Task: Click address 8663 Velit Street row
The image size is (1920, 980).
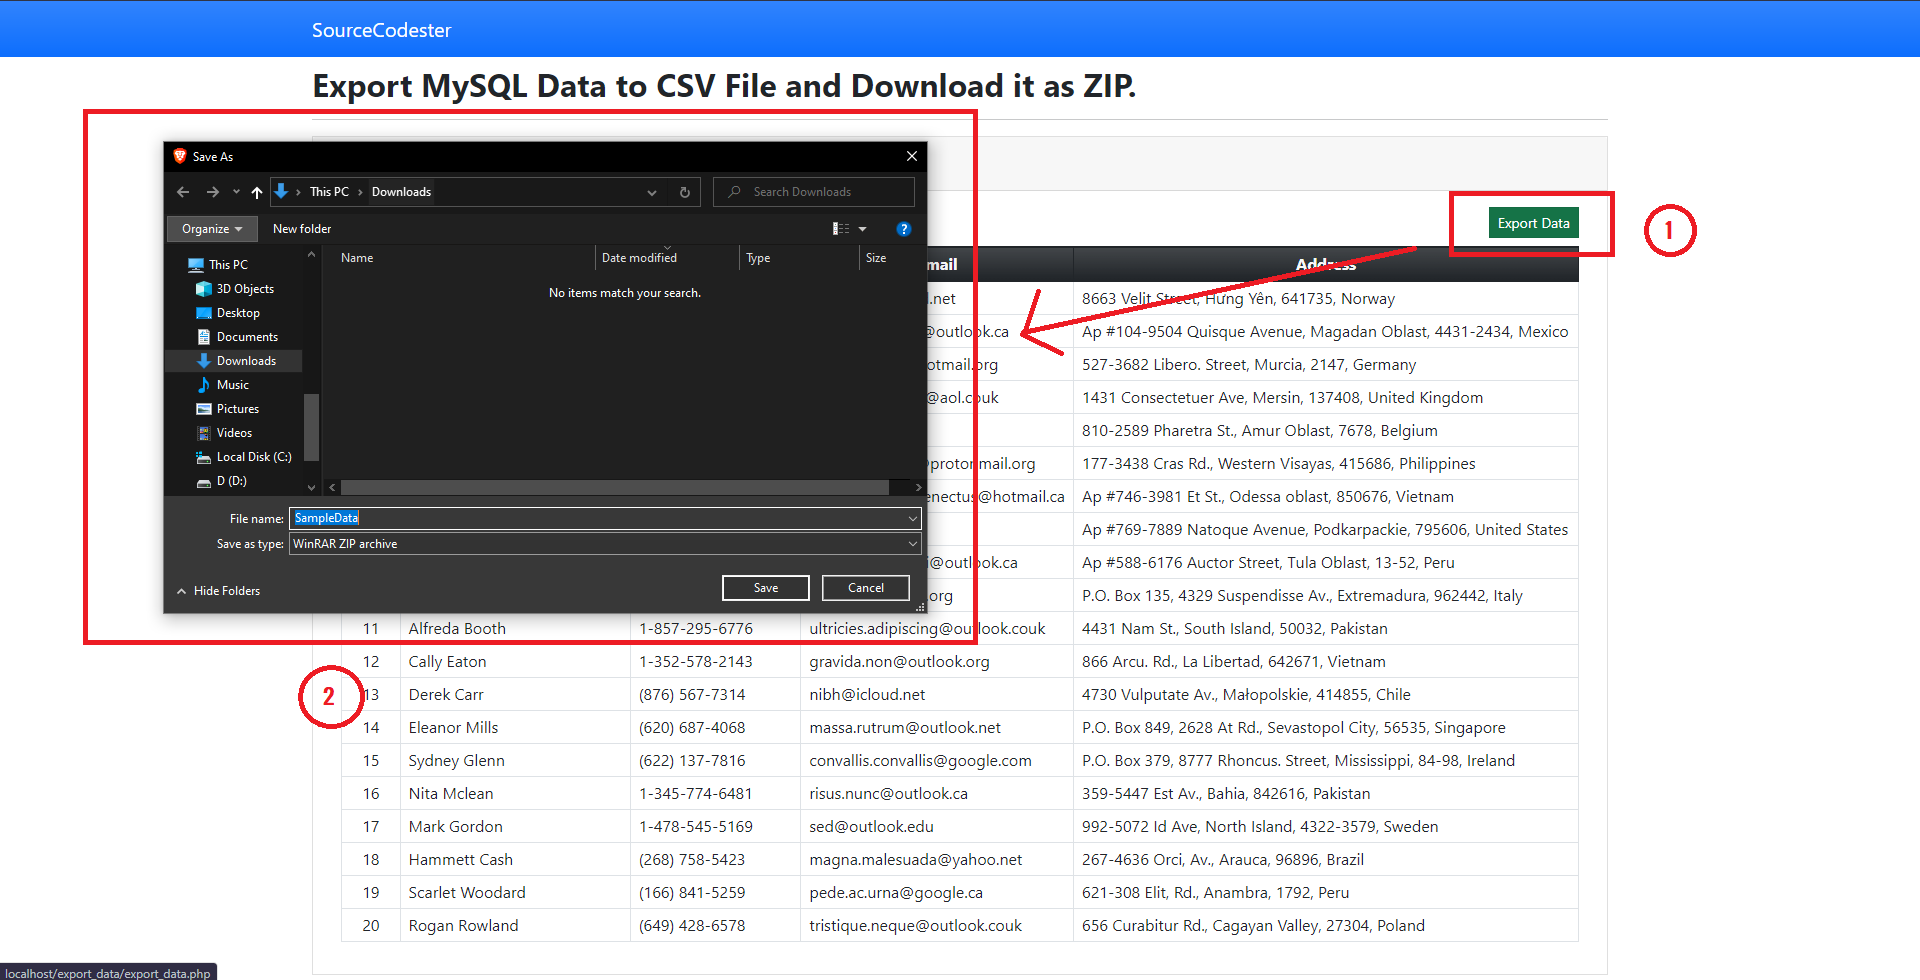Action: click(1238, 299)
